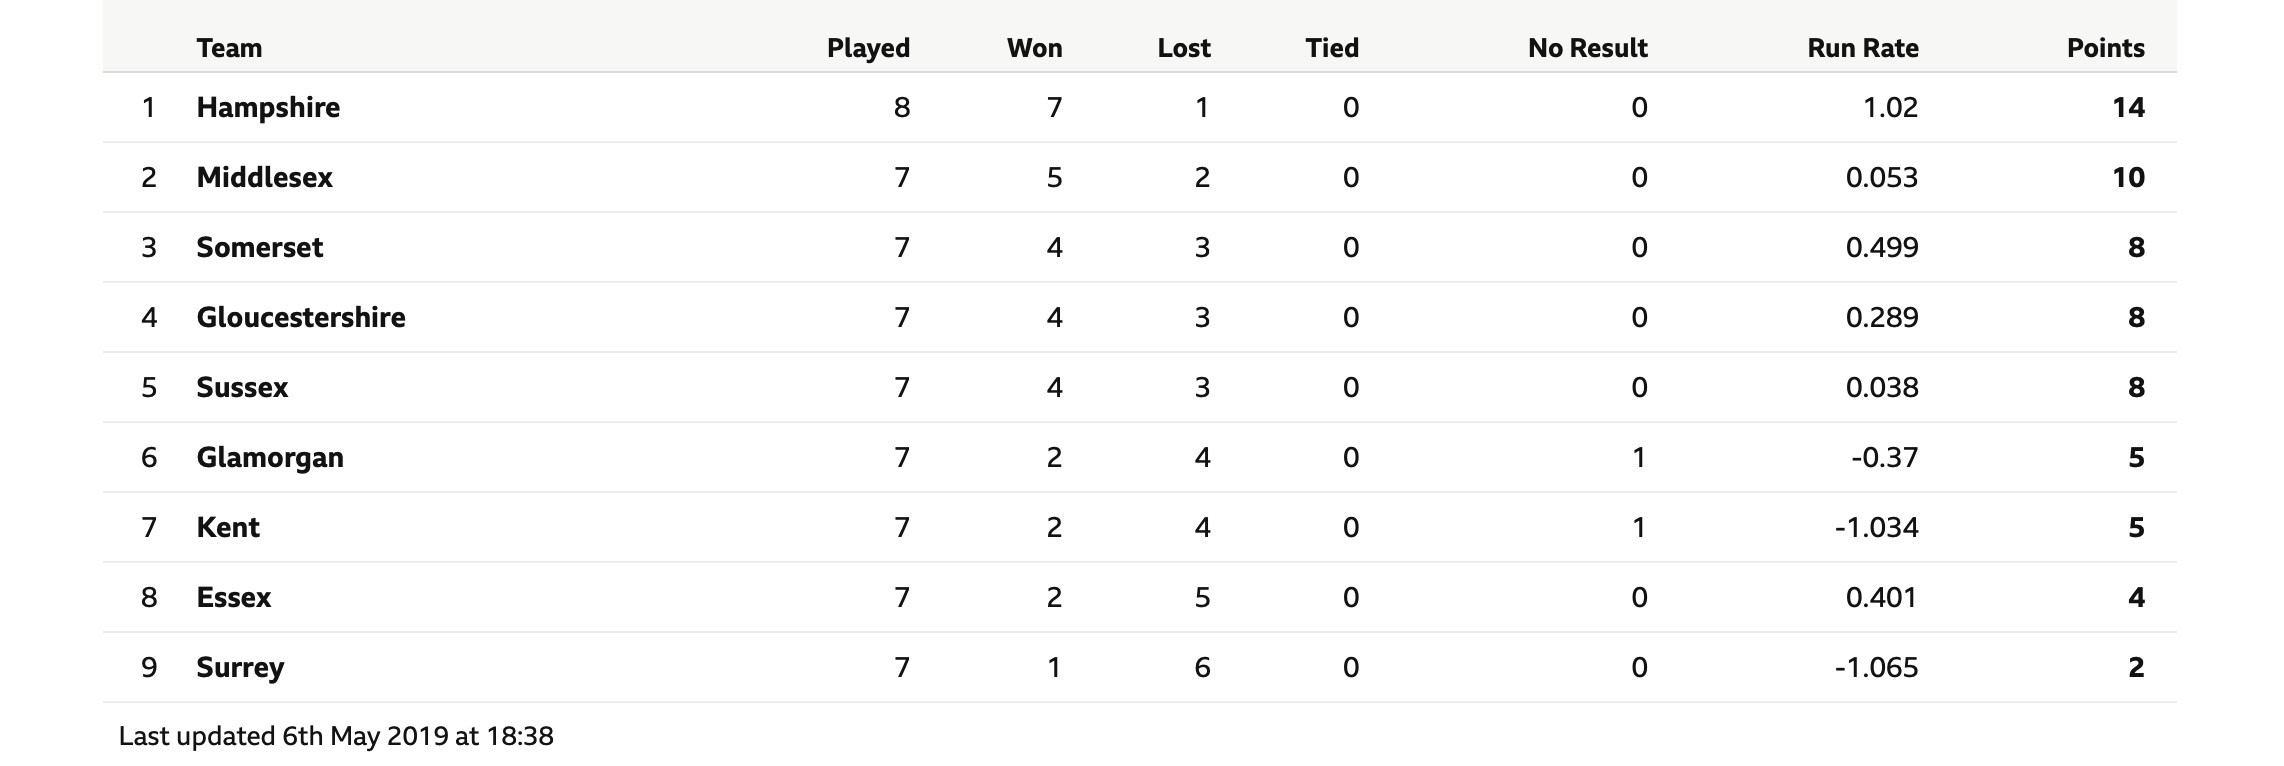Select the Hampshire team name
The image size is (2284, 766).
[x=268, y=107]
